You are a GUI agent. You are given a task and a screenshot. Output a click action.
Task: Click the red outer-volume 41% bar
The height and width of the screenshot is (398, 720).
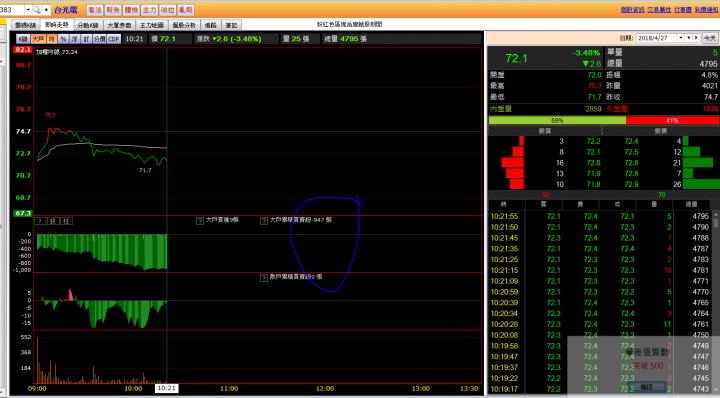tap(672, 120)
